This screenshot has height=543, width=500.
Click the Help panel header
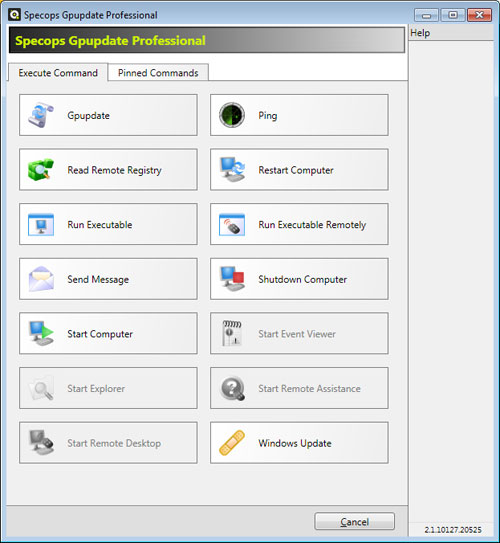[451, 33]
